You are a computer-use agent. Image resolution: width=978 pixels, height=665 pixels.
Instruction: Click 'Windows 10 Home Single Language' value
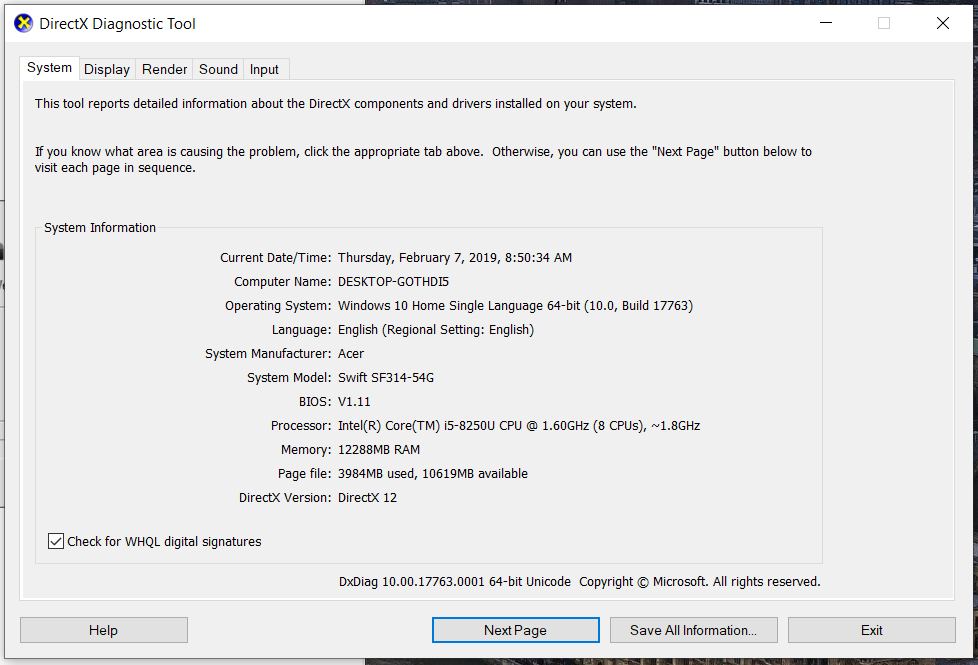pos(440,306)
